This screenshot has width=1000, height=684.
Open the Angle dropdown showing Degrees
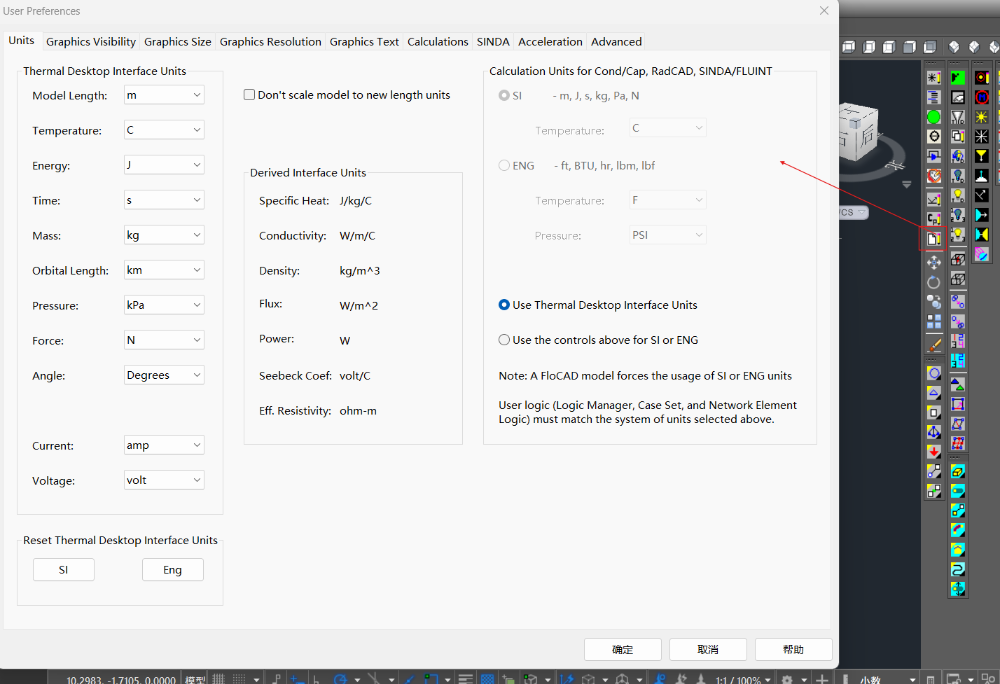tap(164, 375)
